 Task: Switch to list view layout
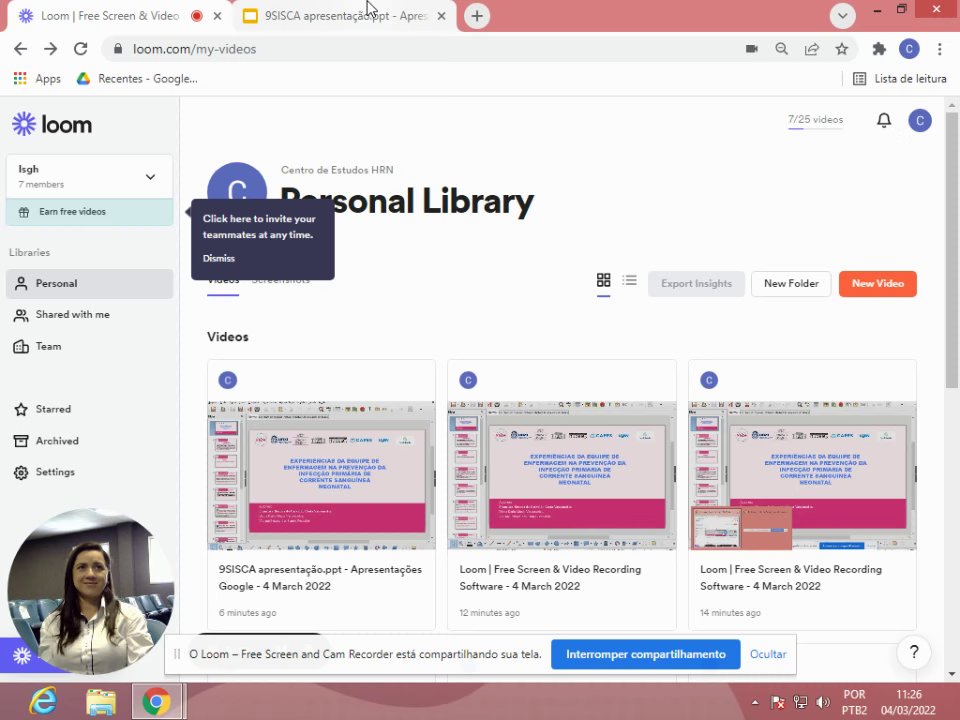tap(629, 280)
